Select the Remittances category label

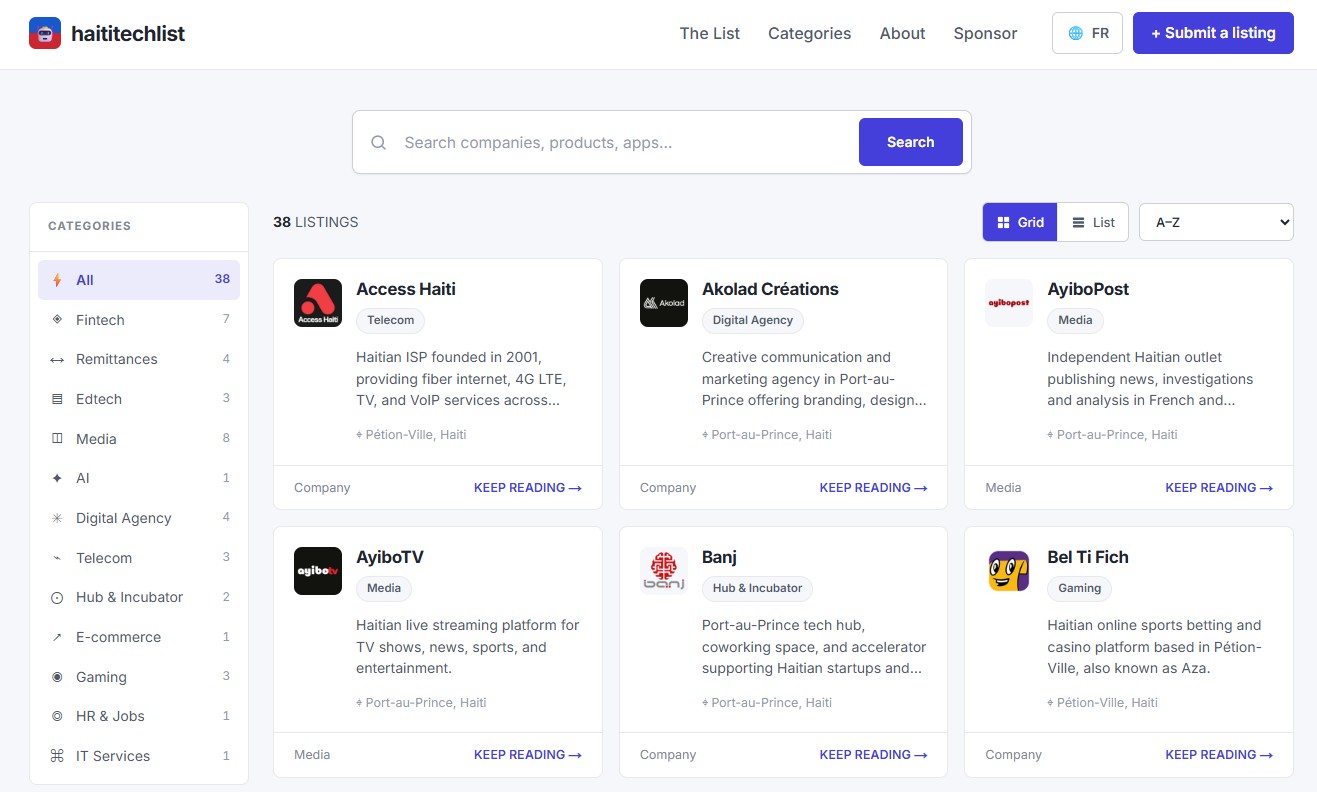(117, 359)
